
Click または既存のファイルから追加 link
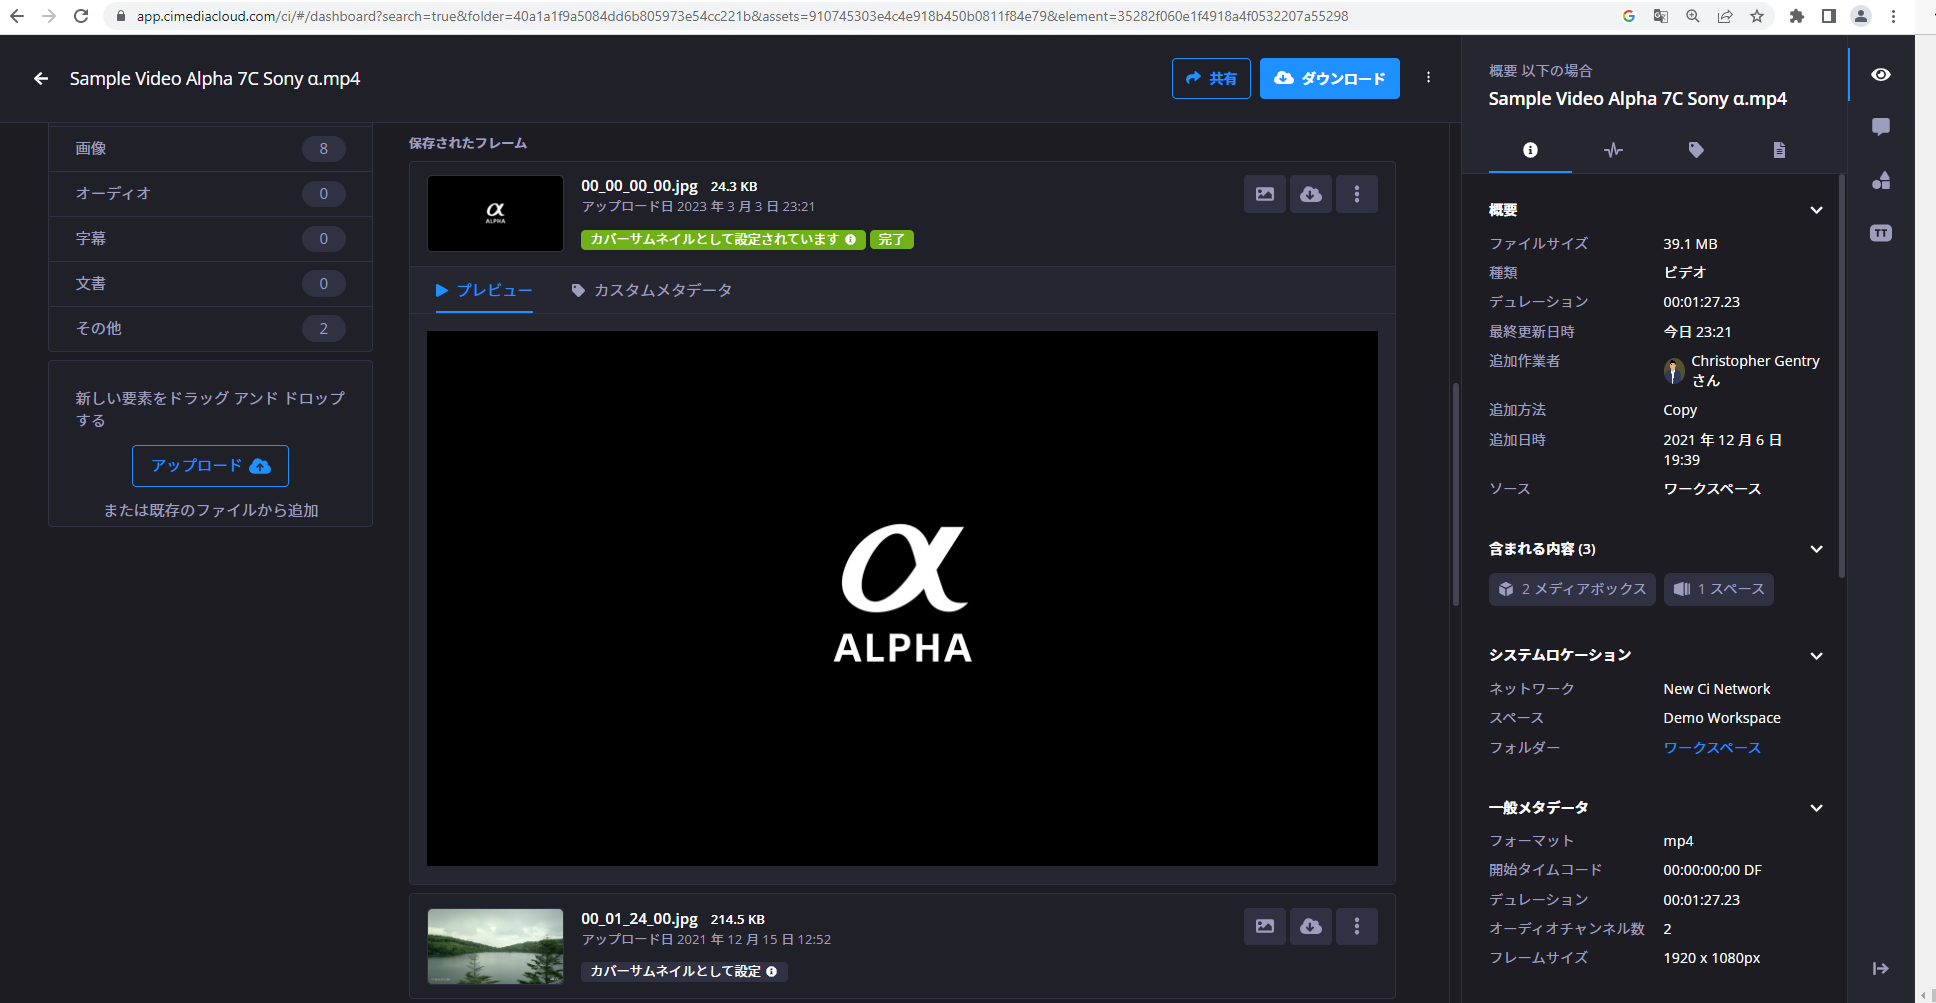211,510
